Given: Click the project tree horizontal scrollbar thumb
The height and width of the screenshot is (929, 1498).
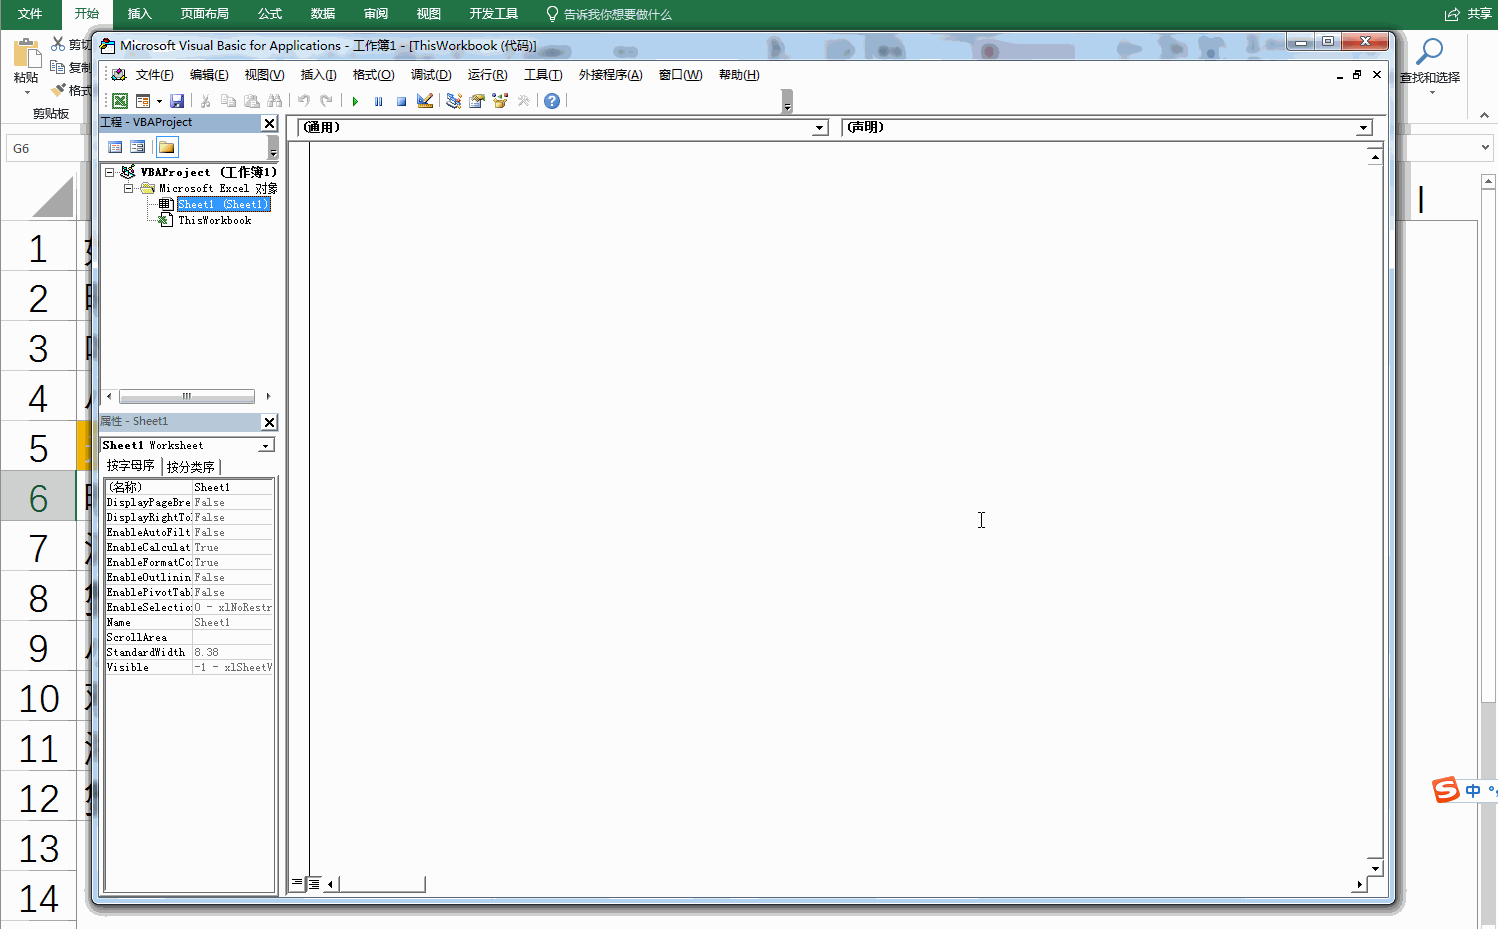Looking at the screenshot, I should pyautogui.click(x=187, y=397).
